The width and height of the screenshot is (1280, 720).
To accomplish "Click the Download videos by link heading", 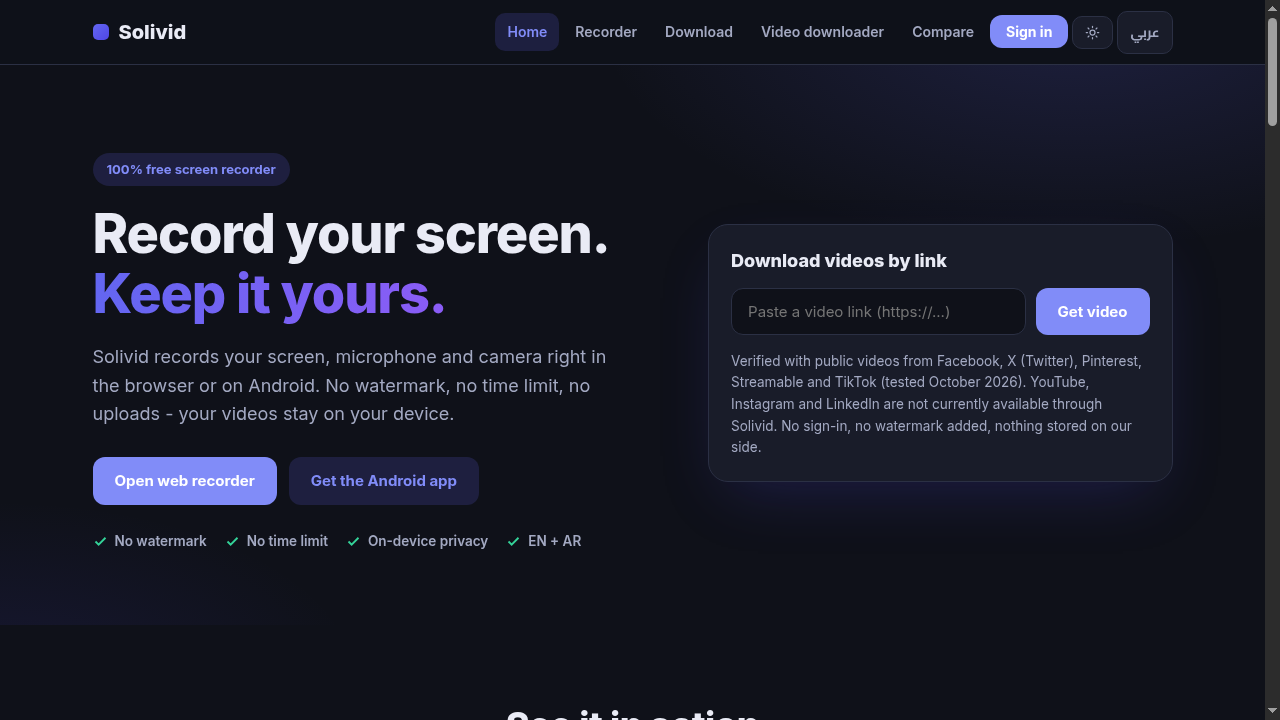I will pos(839,261).
